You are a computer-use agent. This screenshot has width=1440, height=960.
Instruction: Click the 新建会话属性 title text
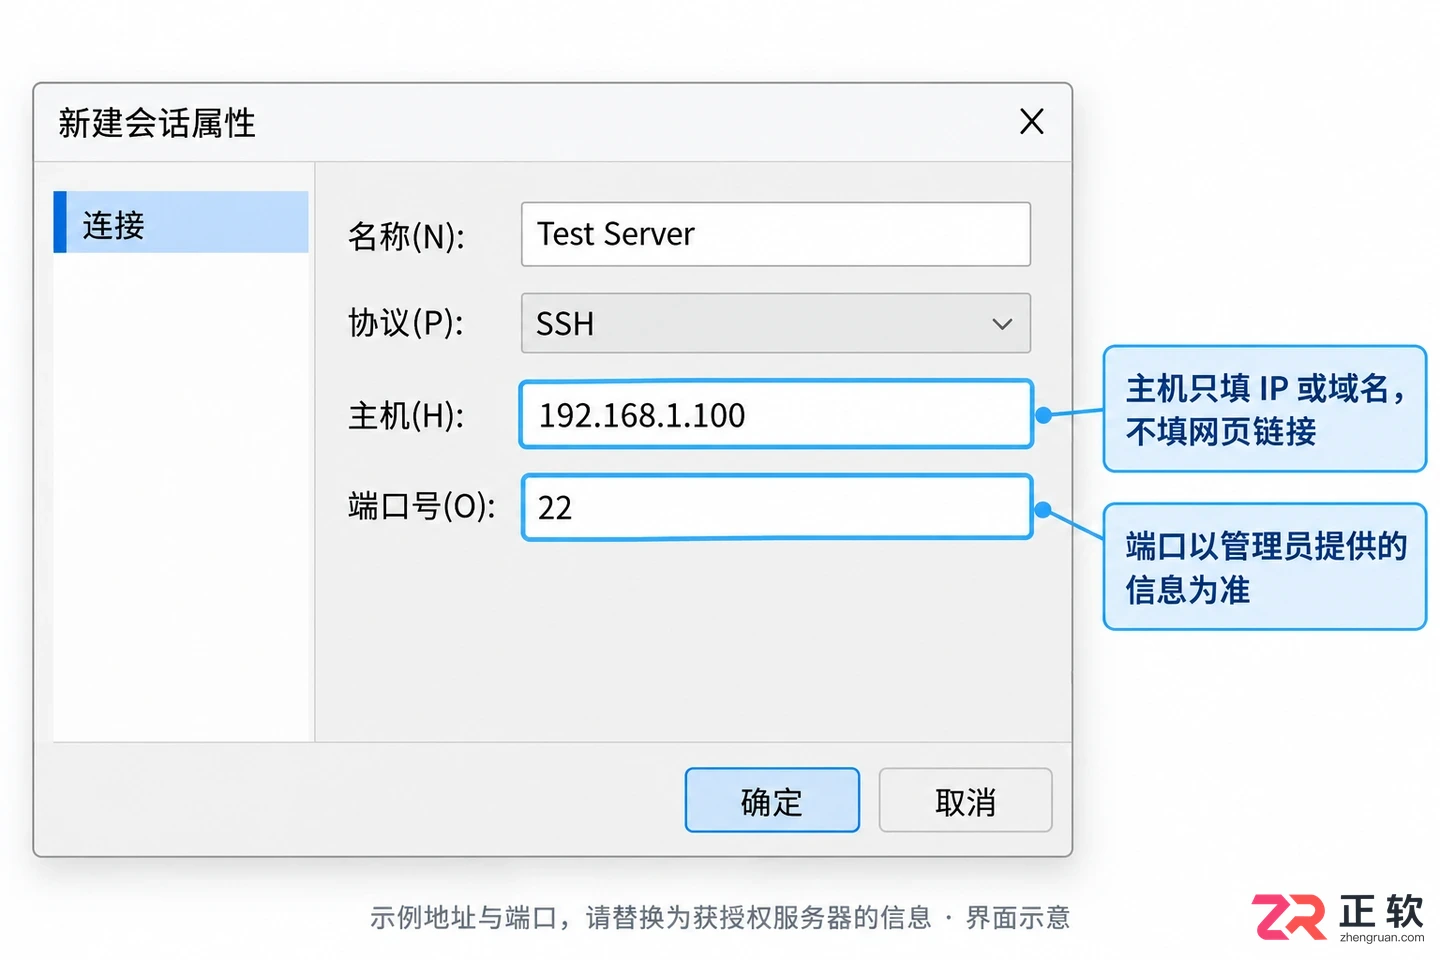coord(157,123)
